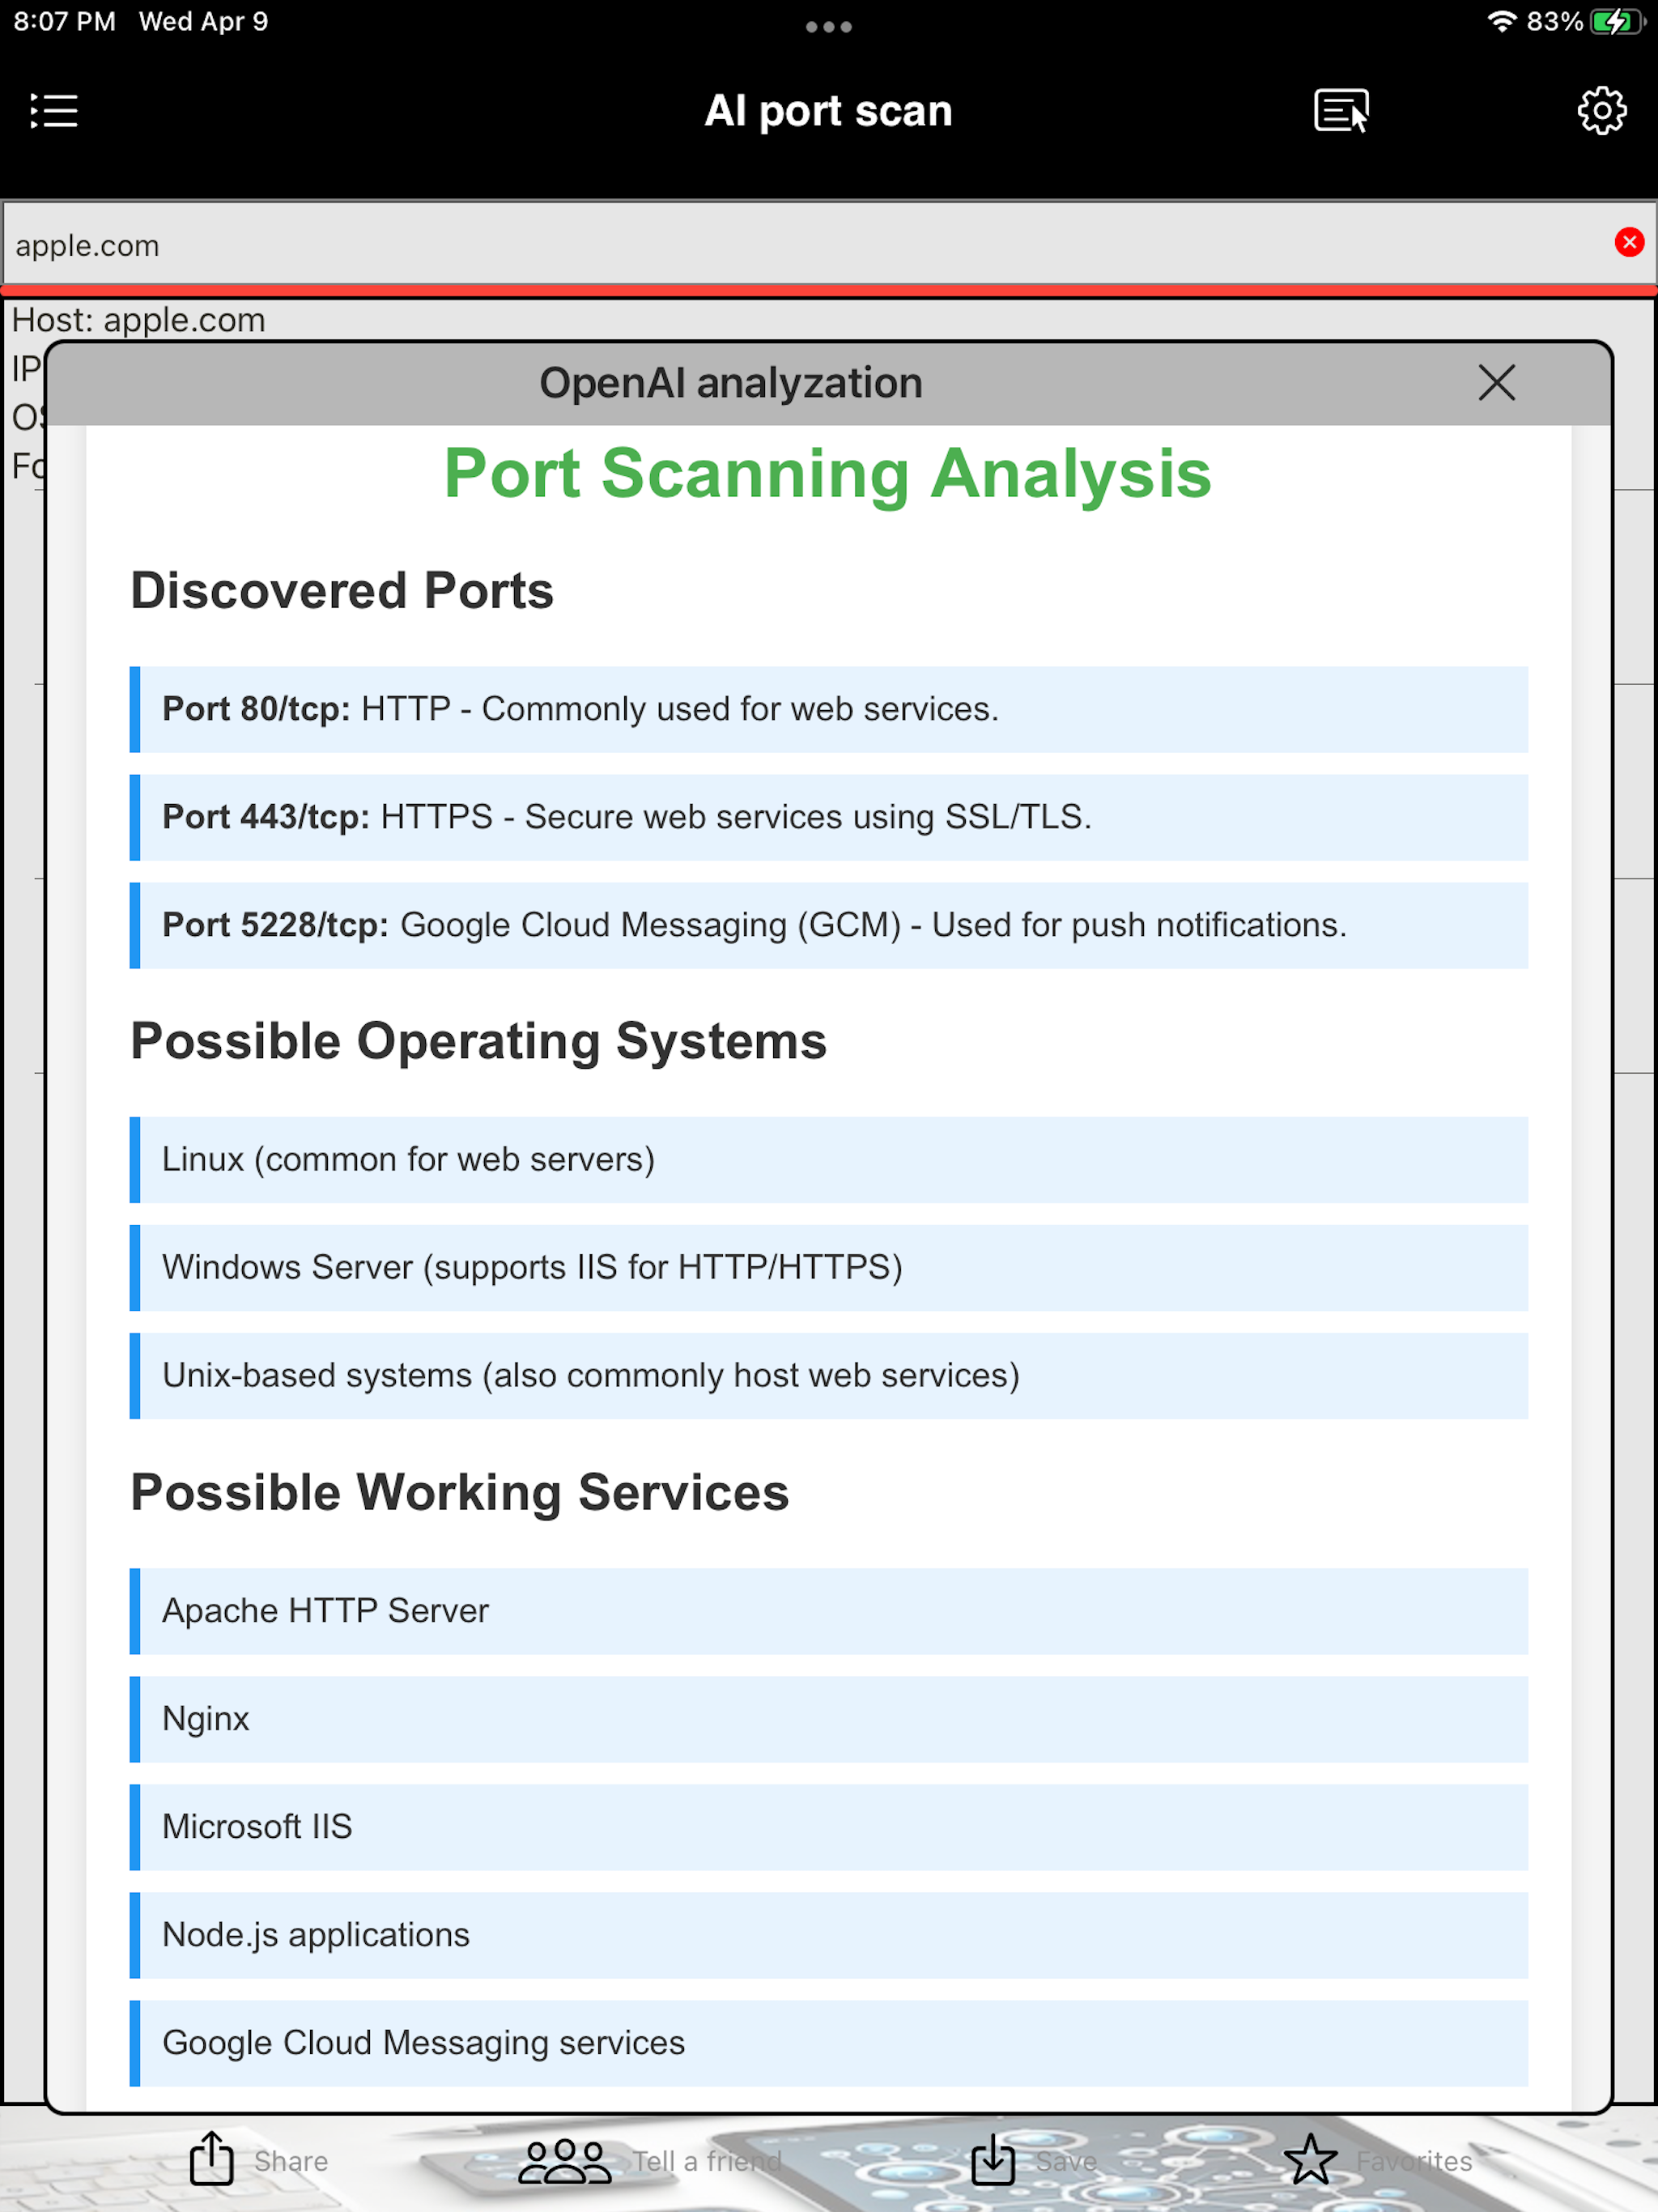Clear the apple.com host field
1658x2212 pixels.
1629,242
